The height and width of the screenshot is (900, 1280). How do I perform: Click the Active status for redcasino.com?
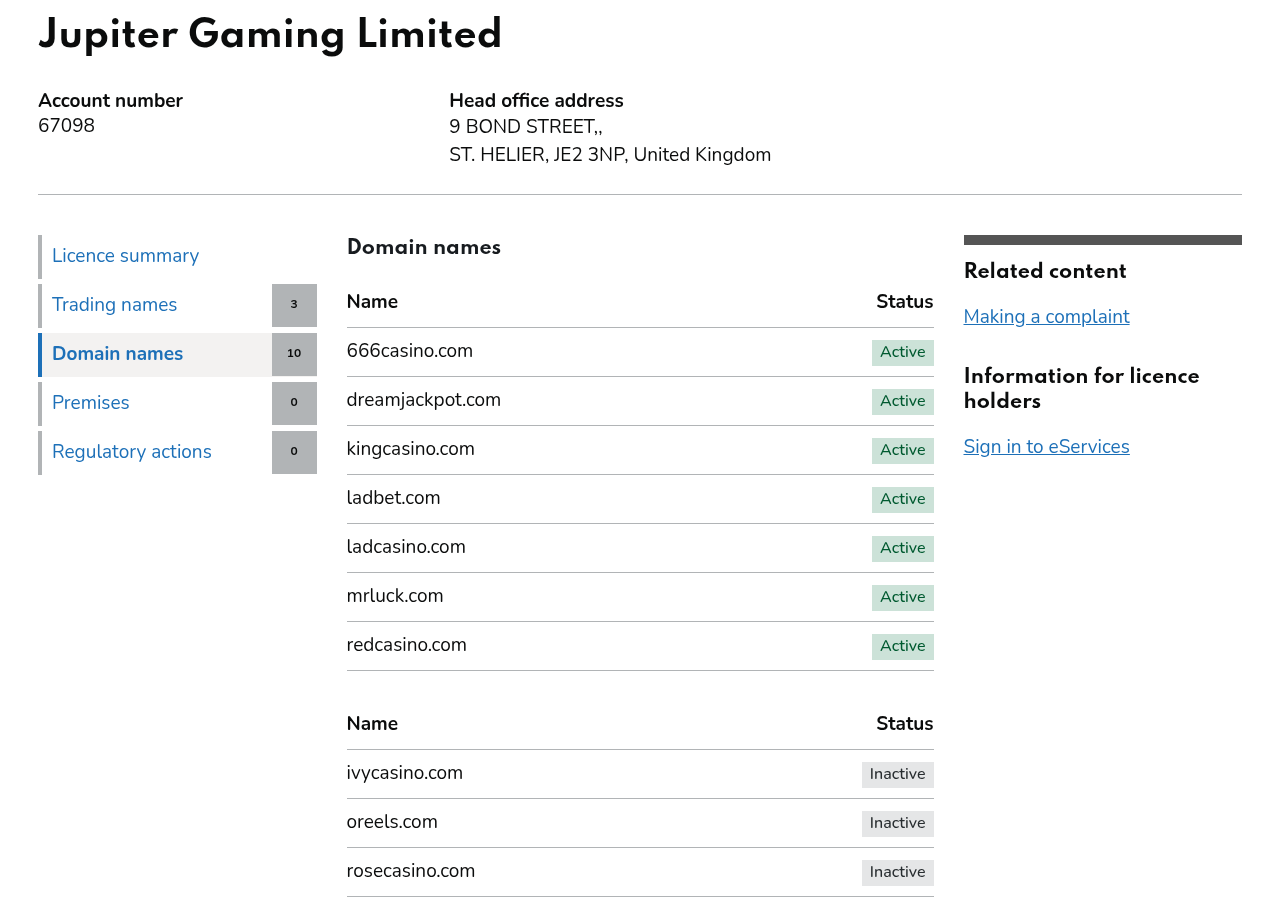click(903, 647)
